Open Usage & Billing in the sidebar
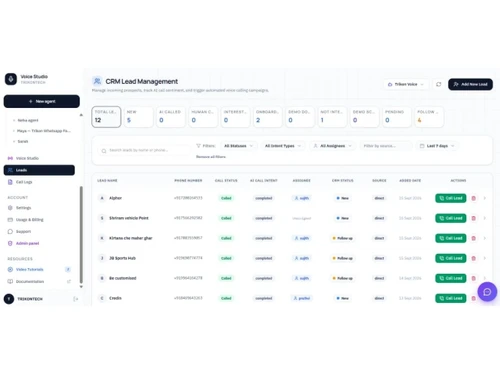The height and width of the screenshot is (375, 500). tap(30, 220)
